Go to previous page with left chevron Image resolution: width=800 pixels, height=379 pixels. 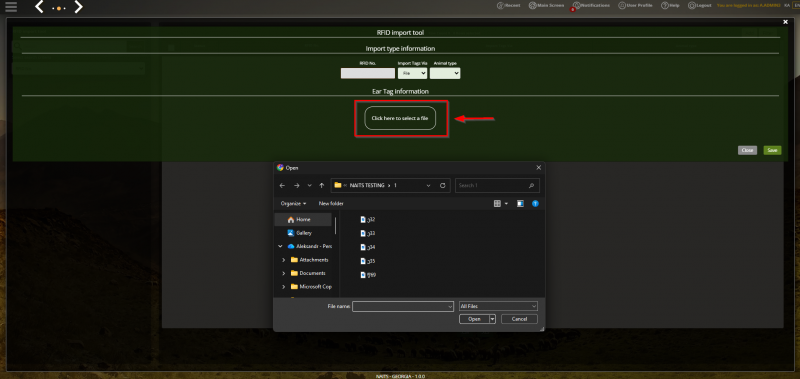(x=39, y=7)
